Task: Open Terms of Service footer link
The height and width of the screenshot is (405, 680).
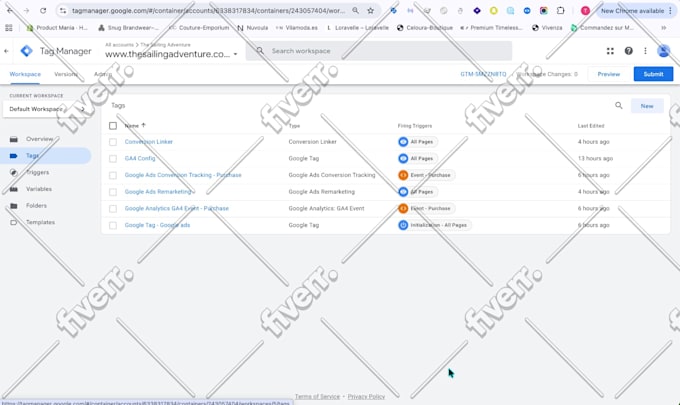Action: coord(317,396)
